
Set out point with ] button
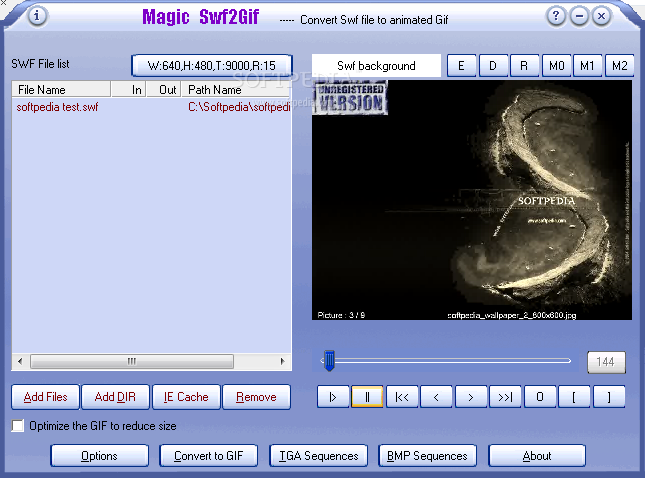(x=609, y=397)
